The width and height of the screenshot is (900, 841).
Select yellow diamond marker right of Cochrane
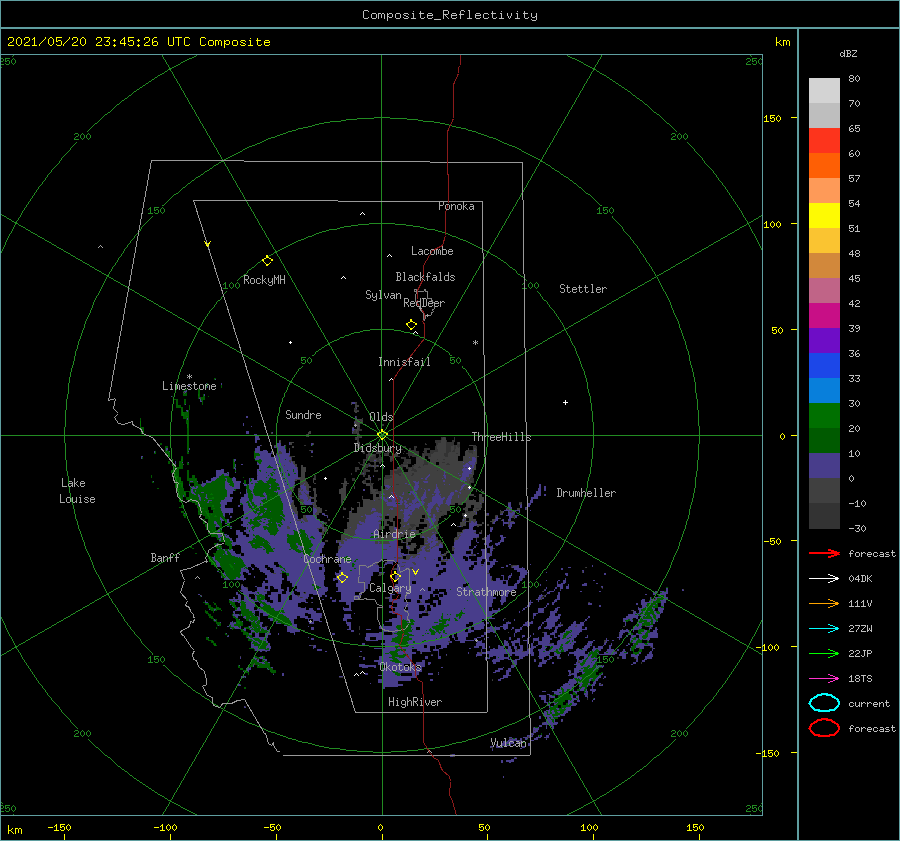342,577
